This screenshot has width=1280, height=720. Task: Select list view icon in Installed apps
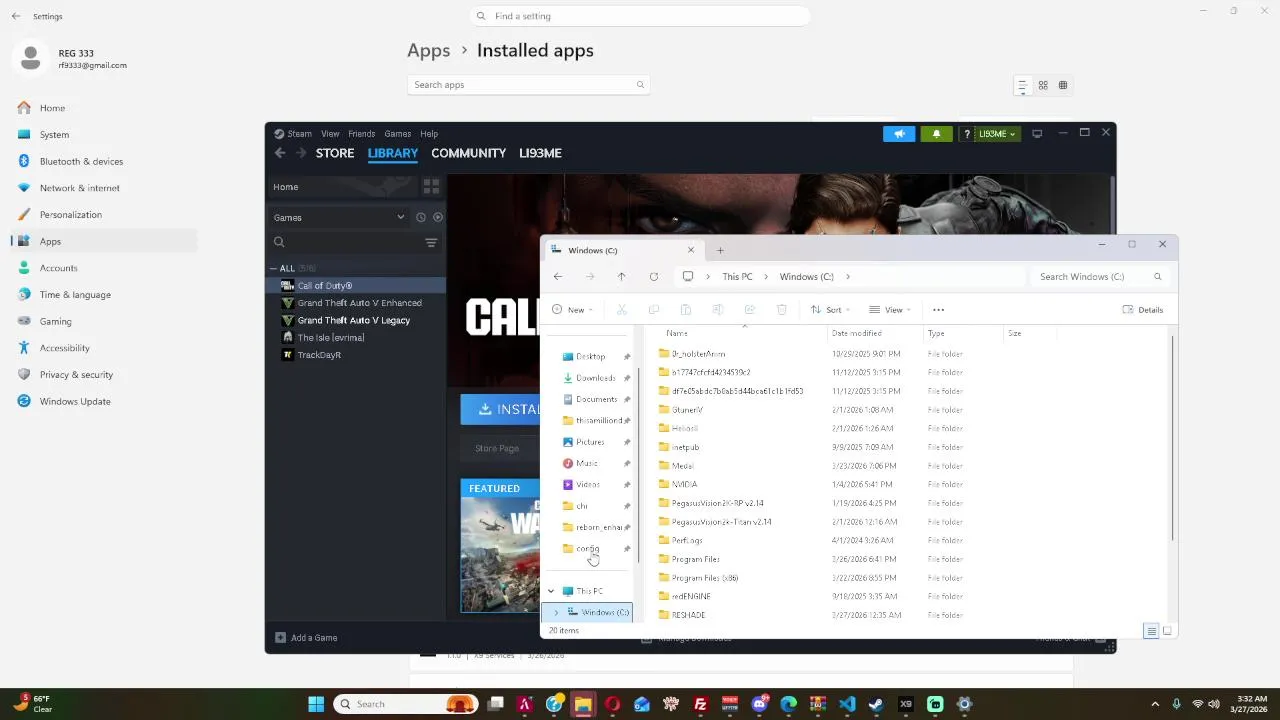(x=1022, y=86)
